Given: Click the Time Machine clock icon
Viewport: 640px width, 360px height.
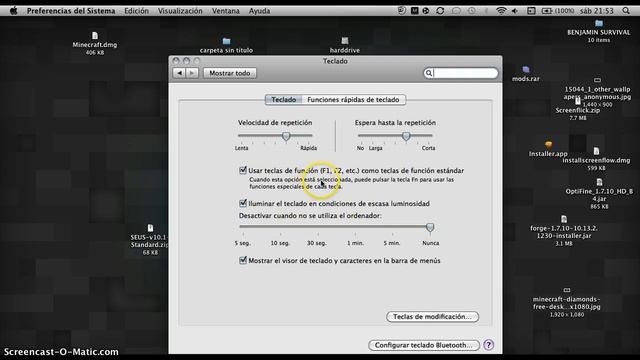Looking at the screenshot, I should pyautogui.click(x=471, y=11).
